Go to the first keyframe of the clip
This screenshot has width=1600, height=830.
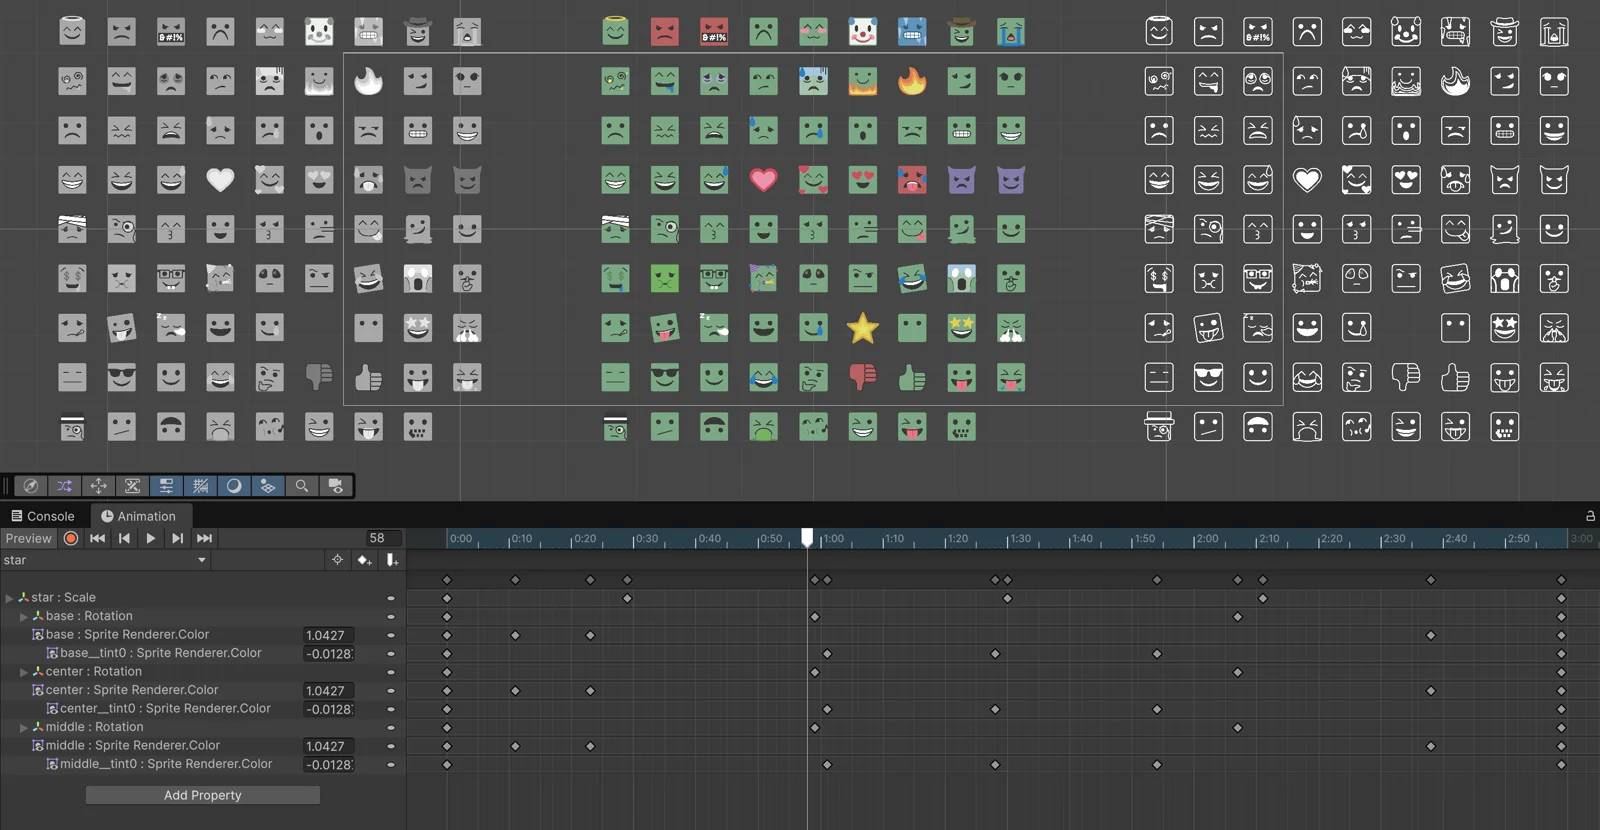coord(97,538)
